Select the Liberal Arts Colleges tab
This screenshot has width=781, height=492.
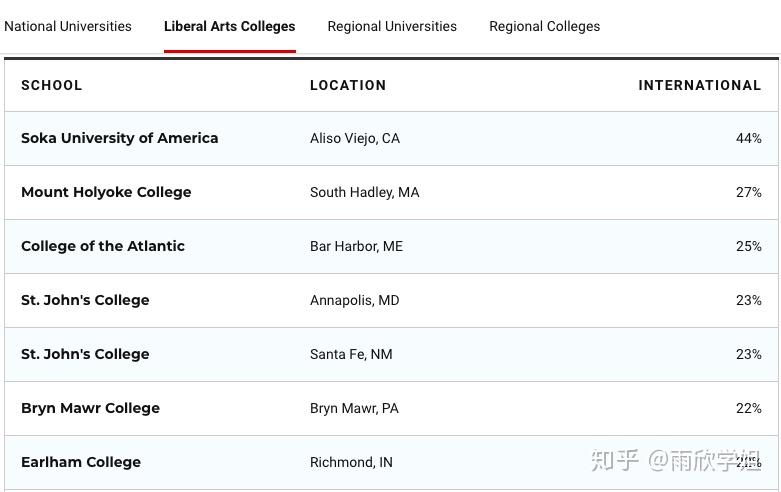coord(230,26)
